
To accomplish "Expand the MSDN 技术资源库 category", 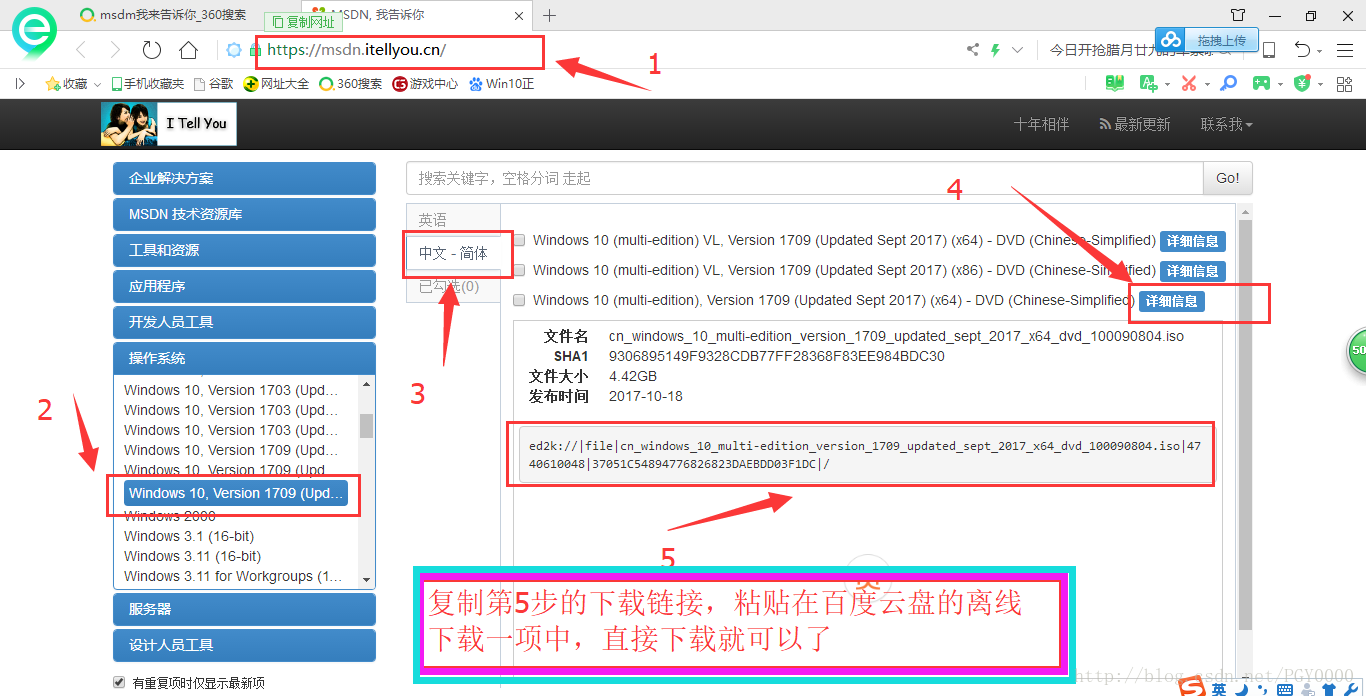I will [x=244, y=214].
